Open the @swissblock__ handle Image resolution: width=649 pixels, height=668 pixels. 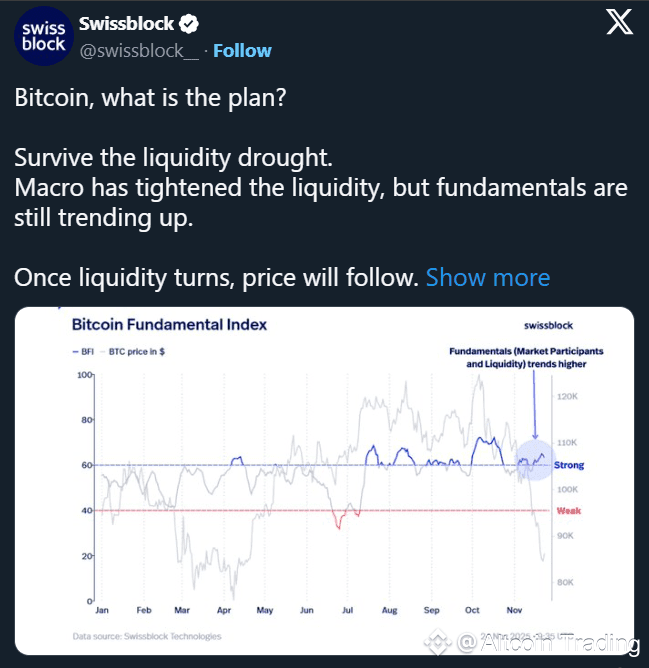point(139,50)
